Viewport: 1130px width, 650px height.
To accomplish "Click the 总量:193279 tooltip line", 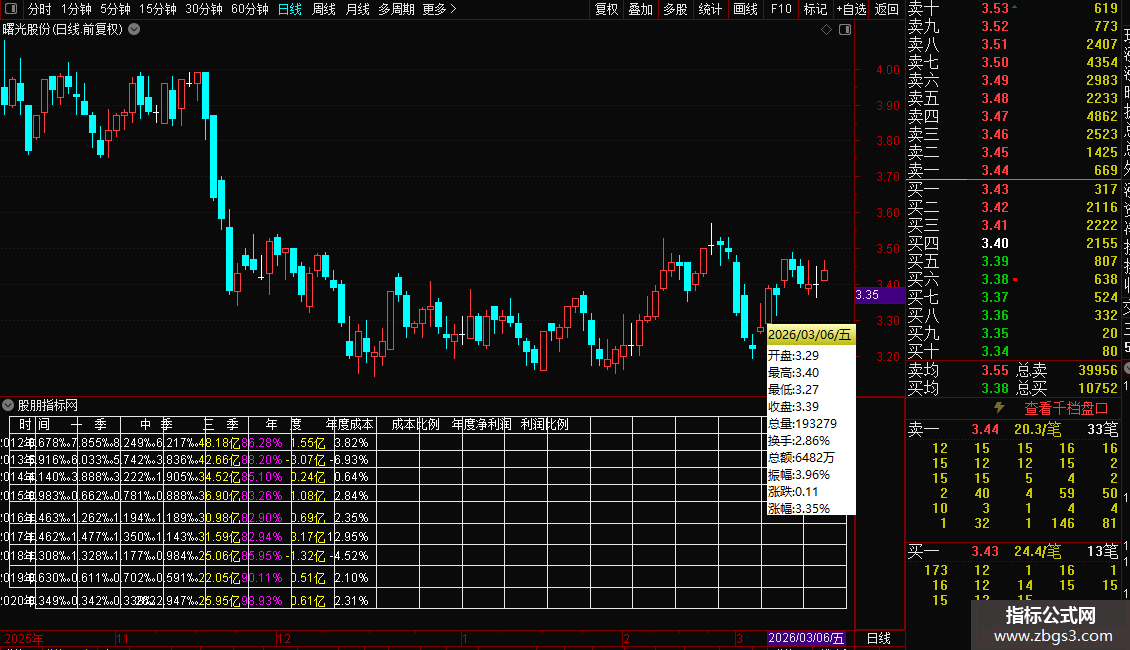I will [802, 424].
